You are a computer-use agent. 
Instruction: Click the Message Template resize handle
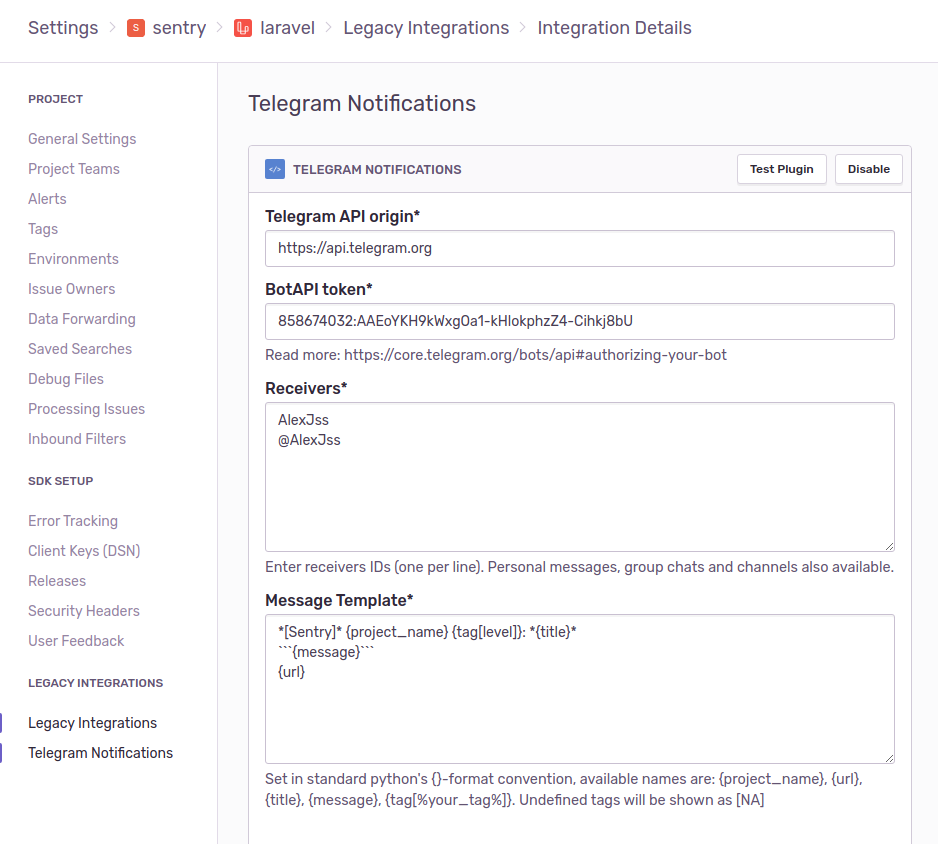[x=890, y=758]
